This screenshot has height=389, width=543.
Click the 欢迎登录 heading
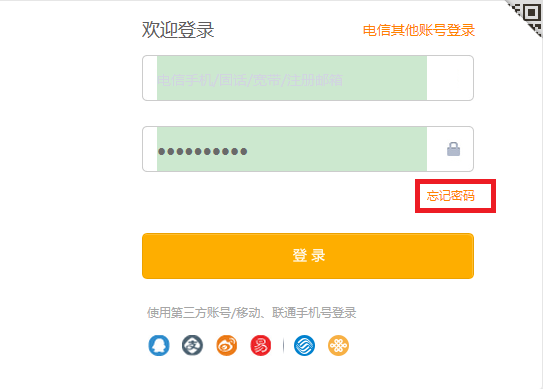coord(178,30)
